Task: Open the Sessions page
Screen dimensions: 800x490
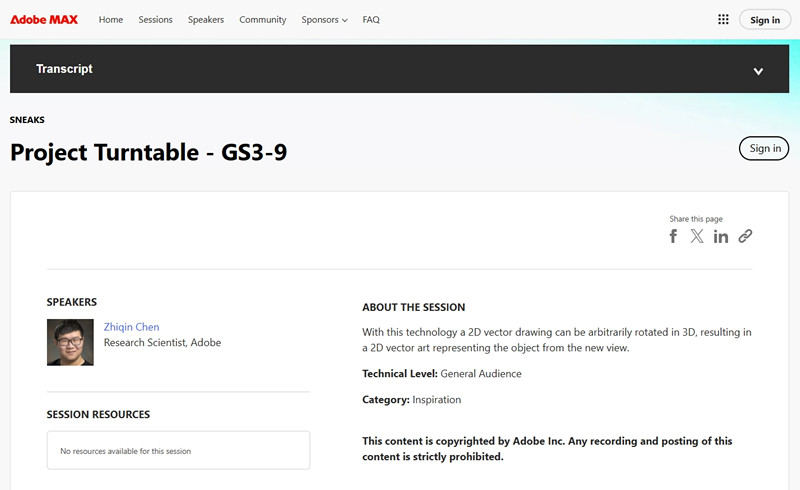Action: [x=156, y=19]
